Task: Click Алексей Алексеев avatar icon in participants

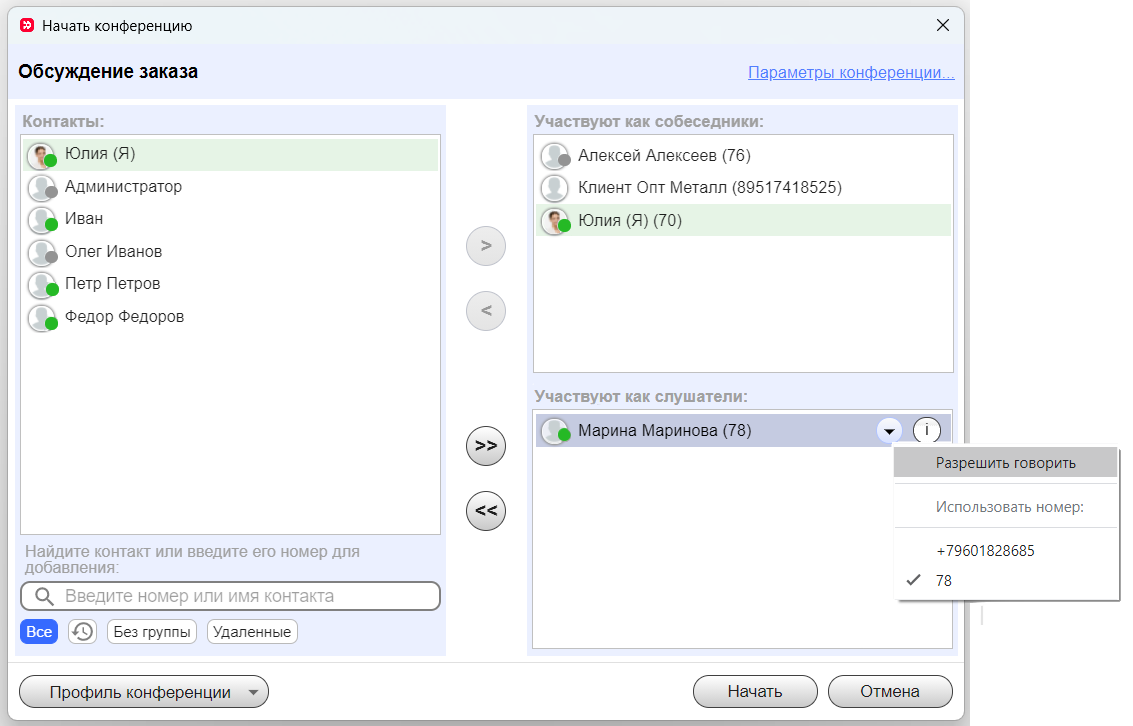Action: [x=554, y=156]
